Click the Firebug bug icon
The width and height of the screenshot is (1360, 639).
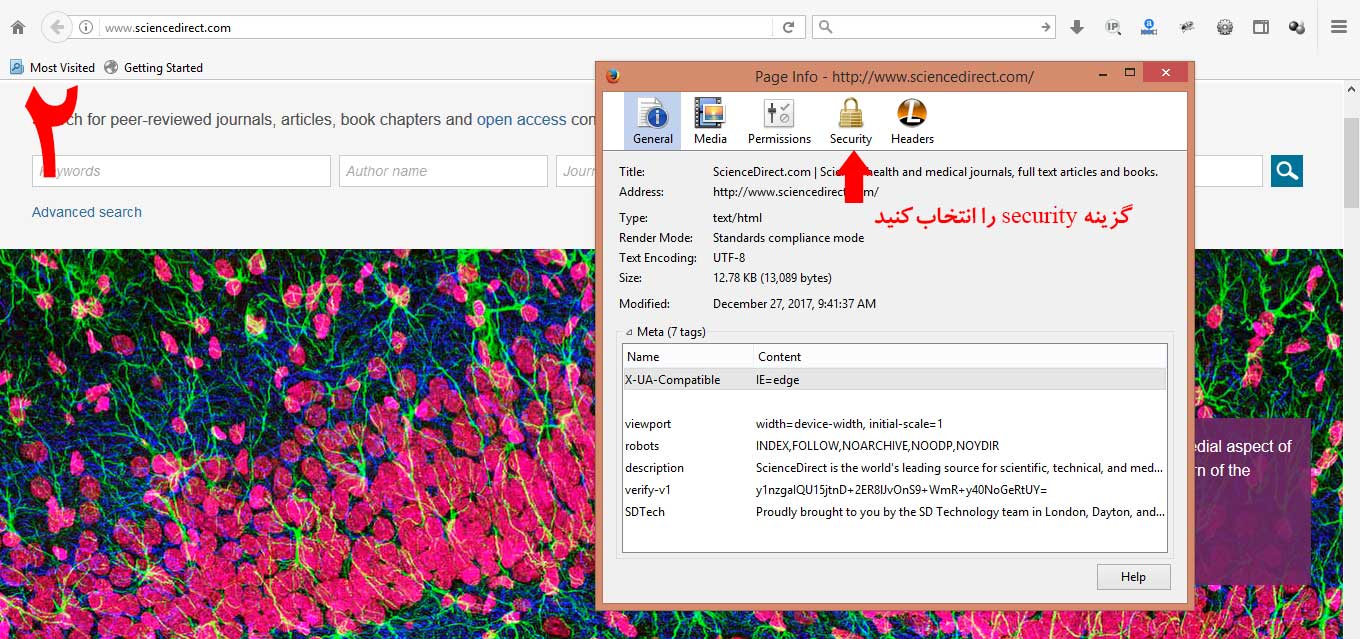coord(1187,27)
